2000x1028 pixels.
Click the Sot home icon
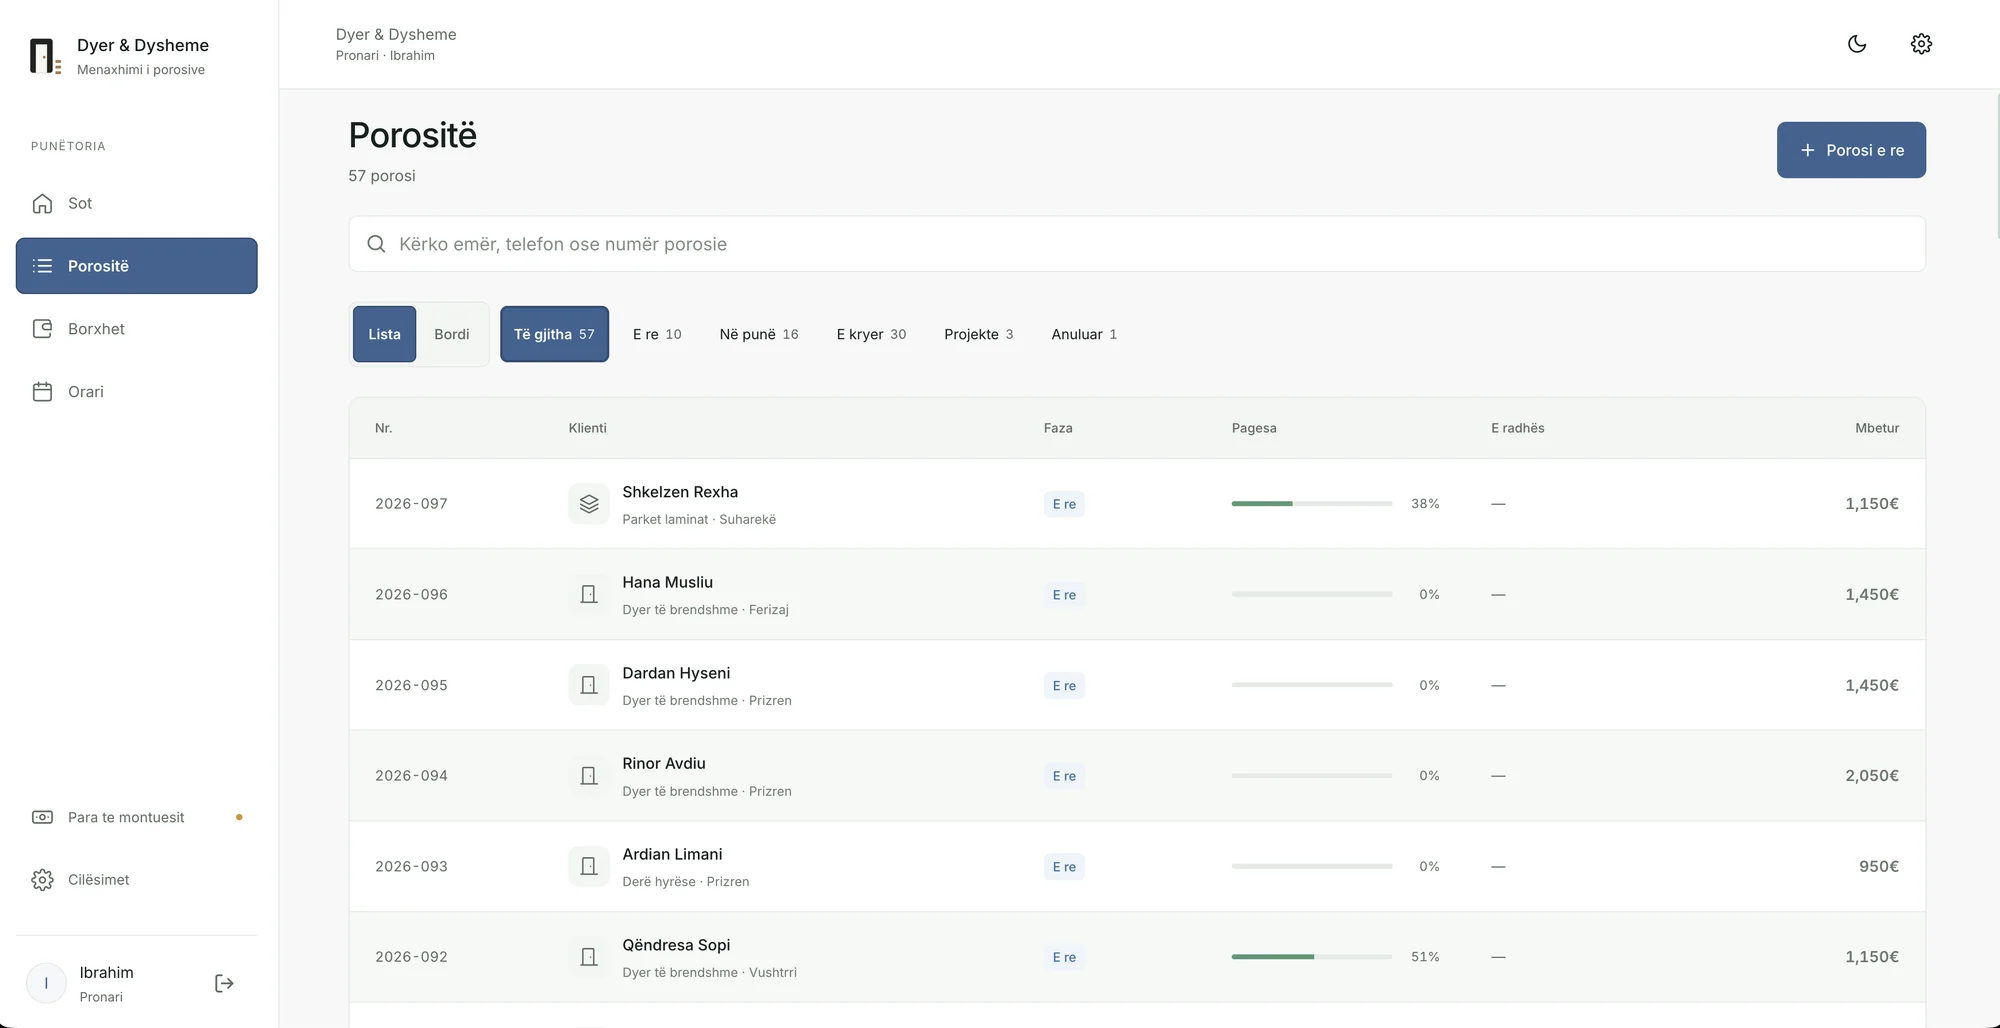(x=42, y=203)
